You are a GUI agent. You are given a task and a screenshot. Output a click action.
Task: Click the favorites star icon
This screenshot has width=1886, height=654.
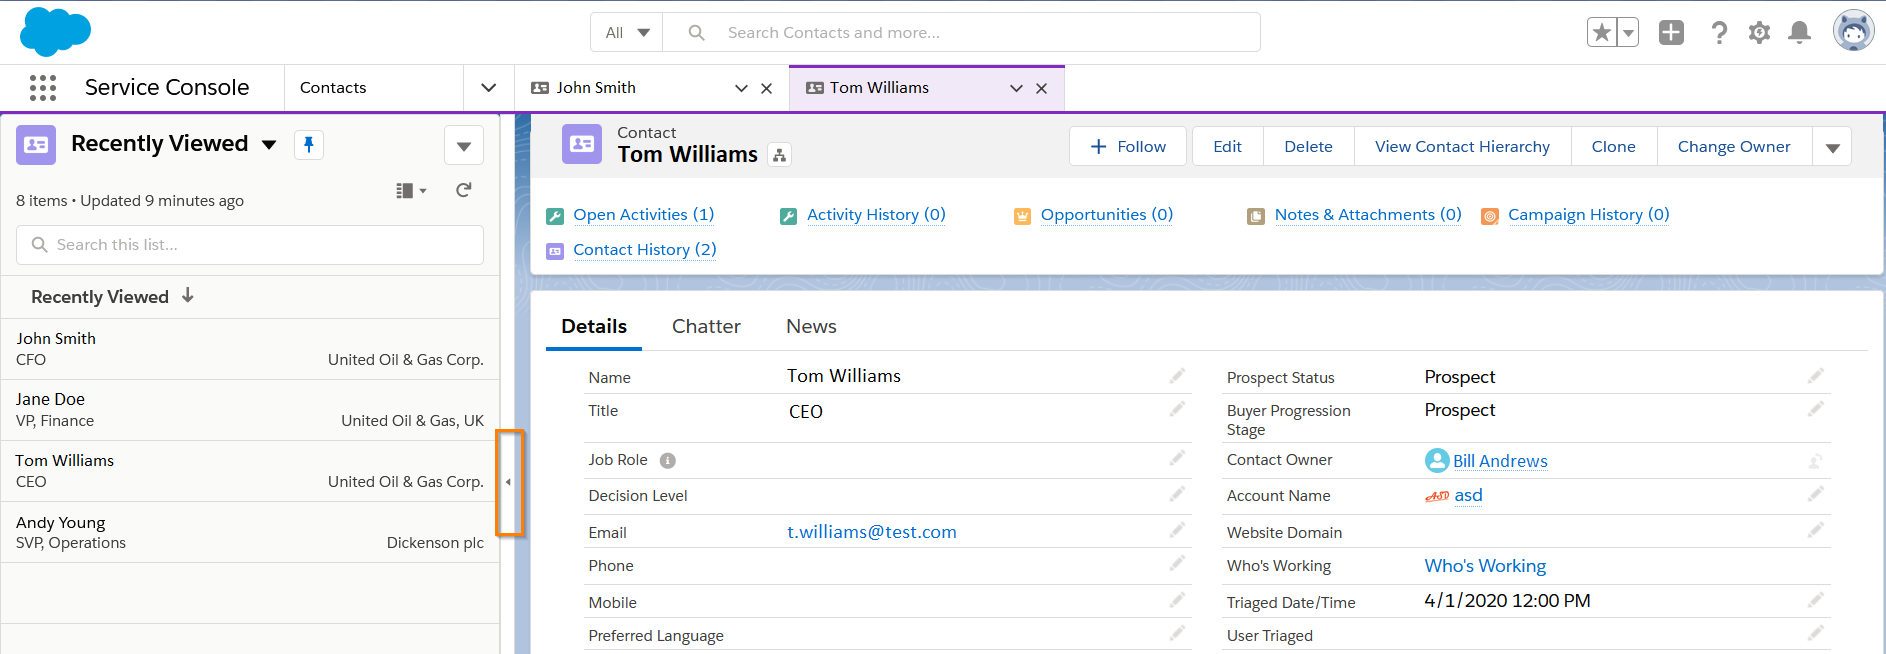pos(1602,33)
